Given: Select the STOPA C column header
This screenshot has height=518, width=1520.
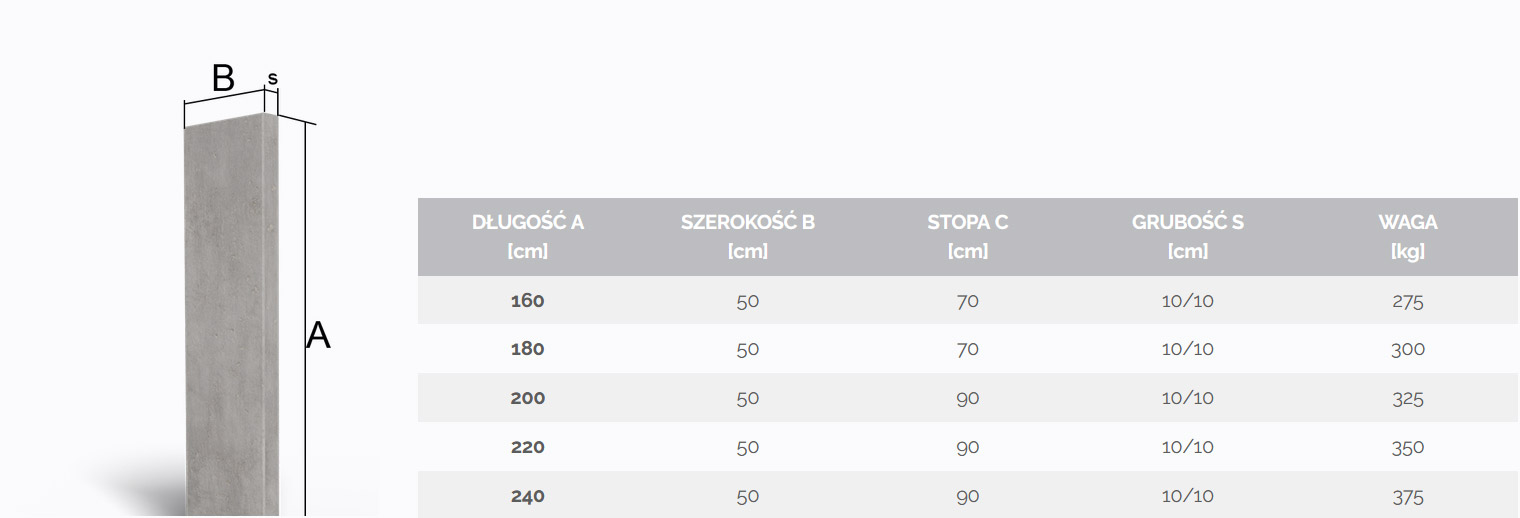Looking at the screenshot, I should (x=968, y=236).
